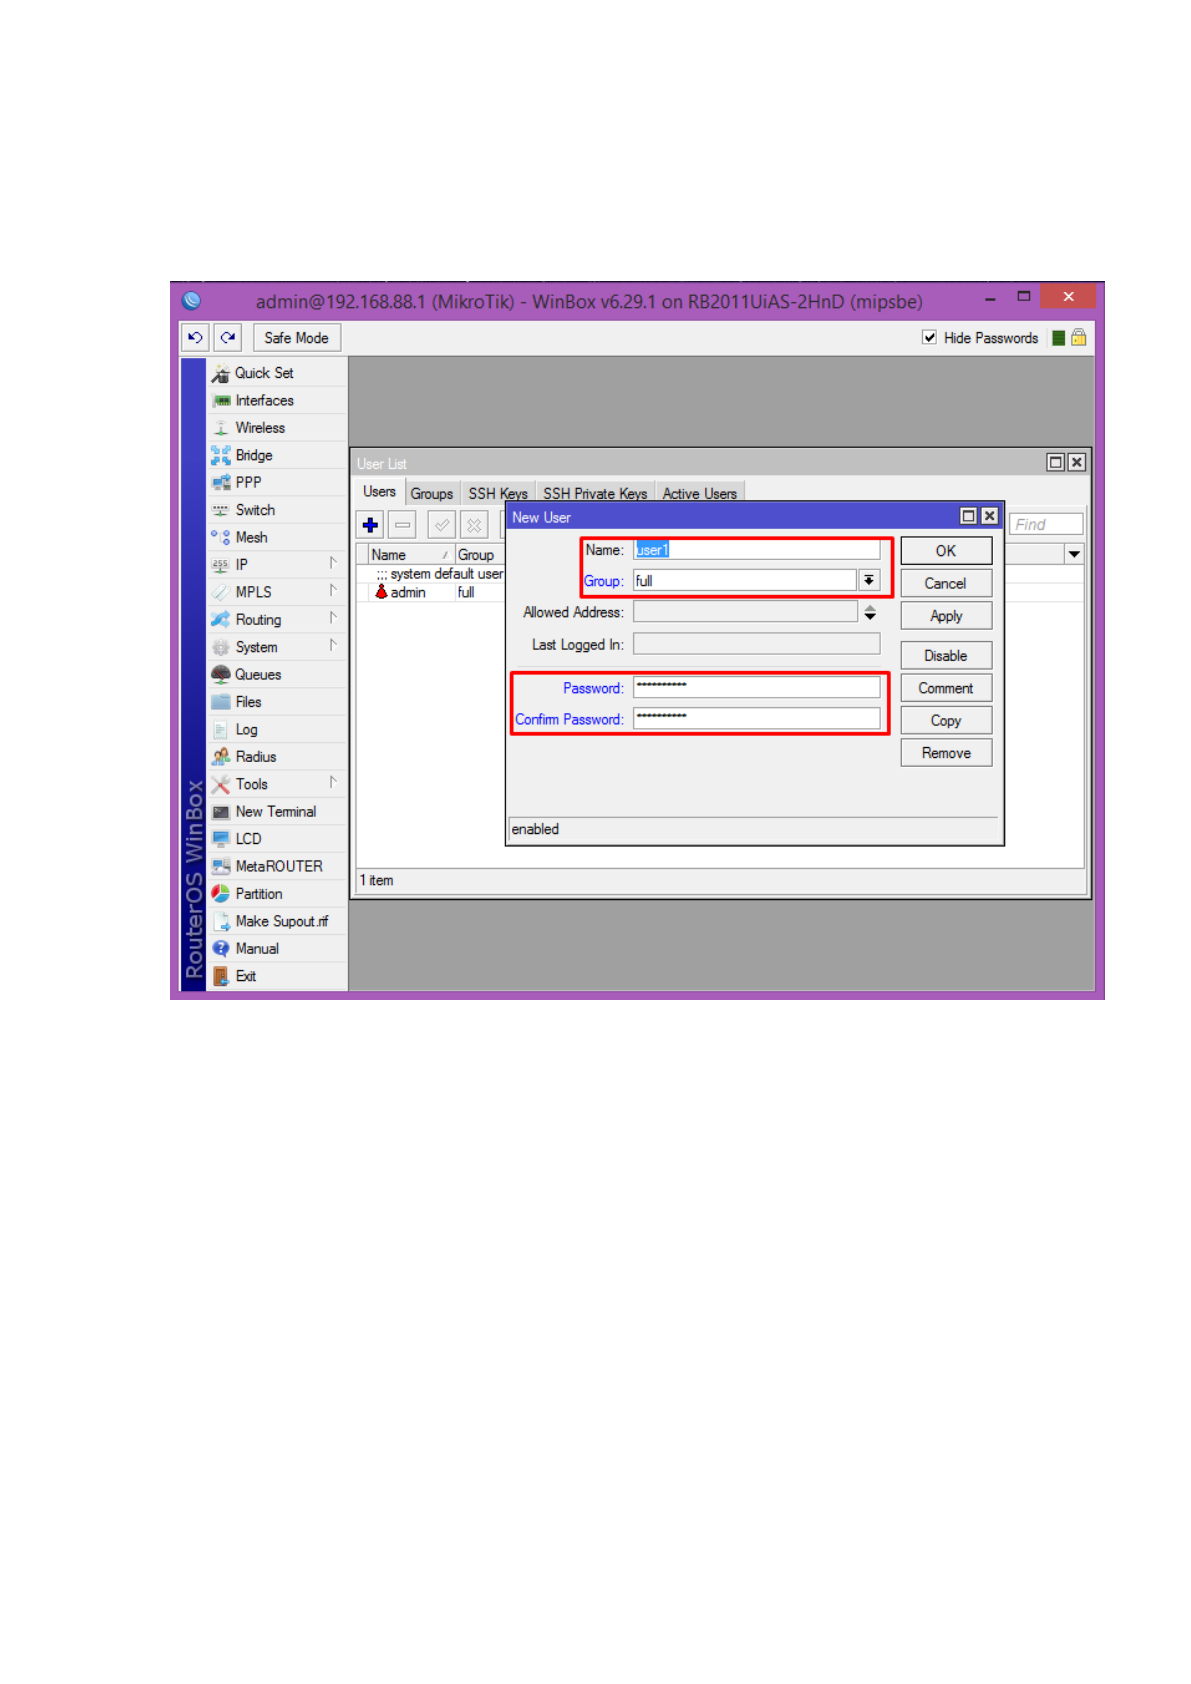The height and width of the screenshot is (1684, 1191).
Task: Close the User List window
Action: tap(1076, 462)
